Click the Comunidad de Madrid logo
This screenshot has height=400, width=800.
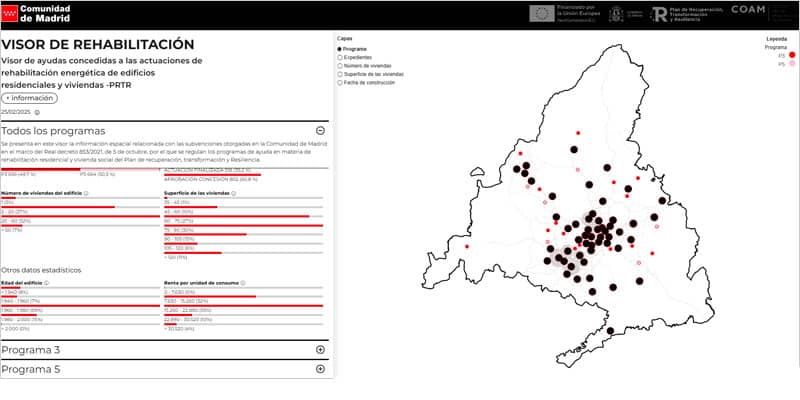pos(36,13)
